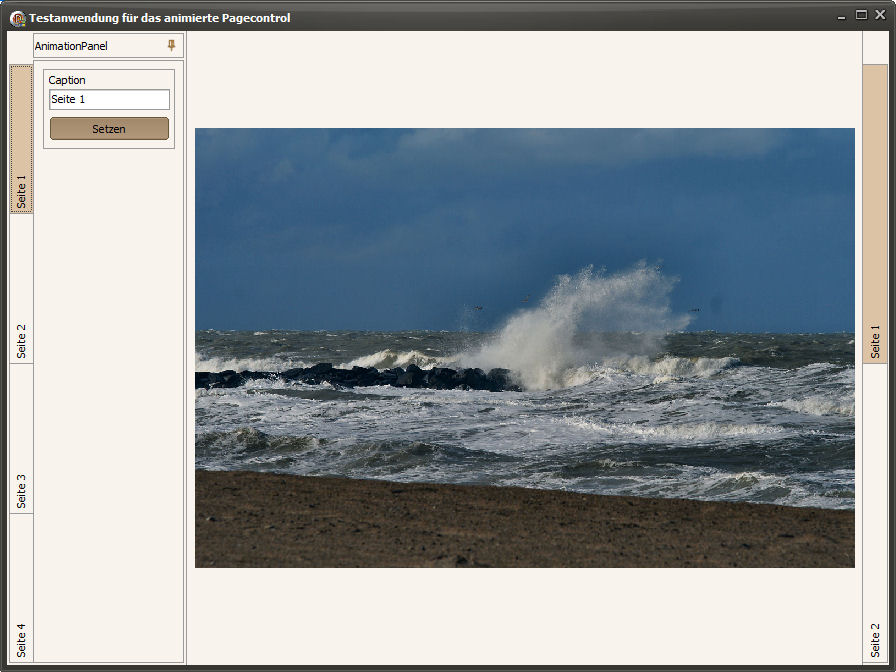Image resolution: width=896 pixels, height=672 pixels.
Task: Switch to left 'Seite 2' tab
Action: point(21,290)
